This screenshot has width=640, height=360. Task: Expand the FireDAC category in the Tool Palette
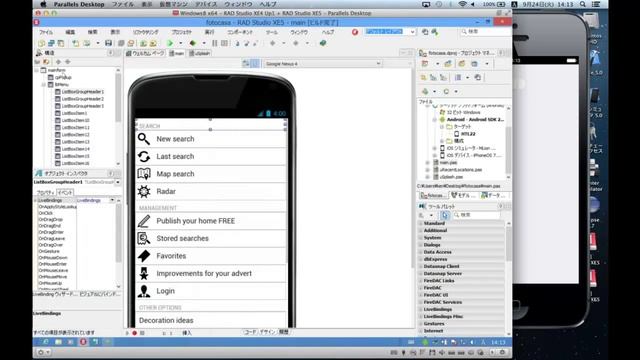tap(421, 288)
